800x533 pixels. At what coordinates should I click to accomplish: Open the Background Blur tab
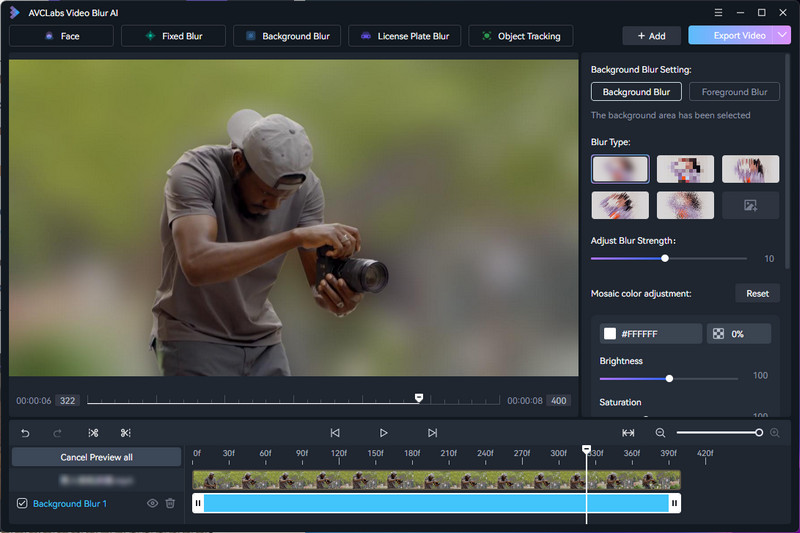tap(287, 36)
